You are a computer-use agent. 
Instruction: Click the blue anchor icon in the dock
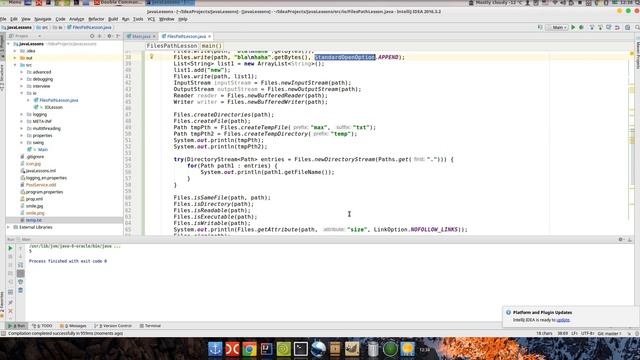tap(215, 349)
